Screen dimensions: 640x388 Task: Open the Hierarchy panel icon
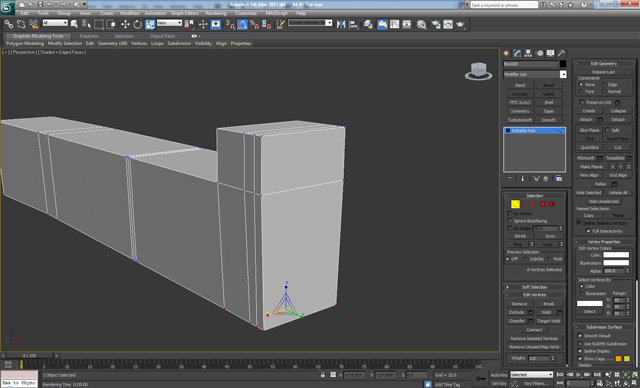tap(529, 53)
